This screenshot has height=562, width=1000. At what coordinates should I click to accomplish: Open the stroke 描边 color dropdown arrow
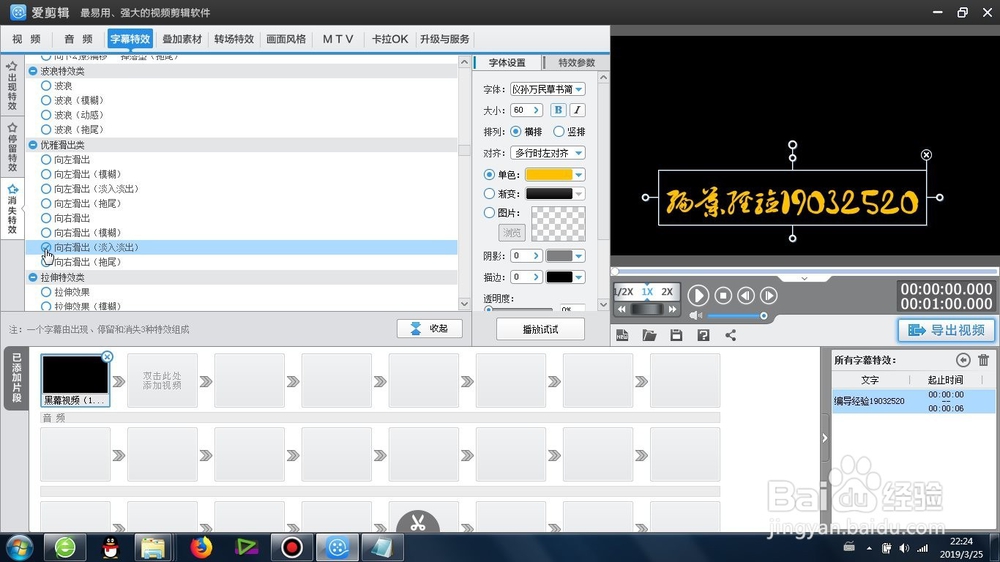tap(578, 277)
